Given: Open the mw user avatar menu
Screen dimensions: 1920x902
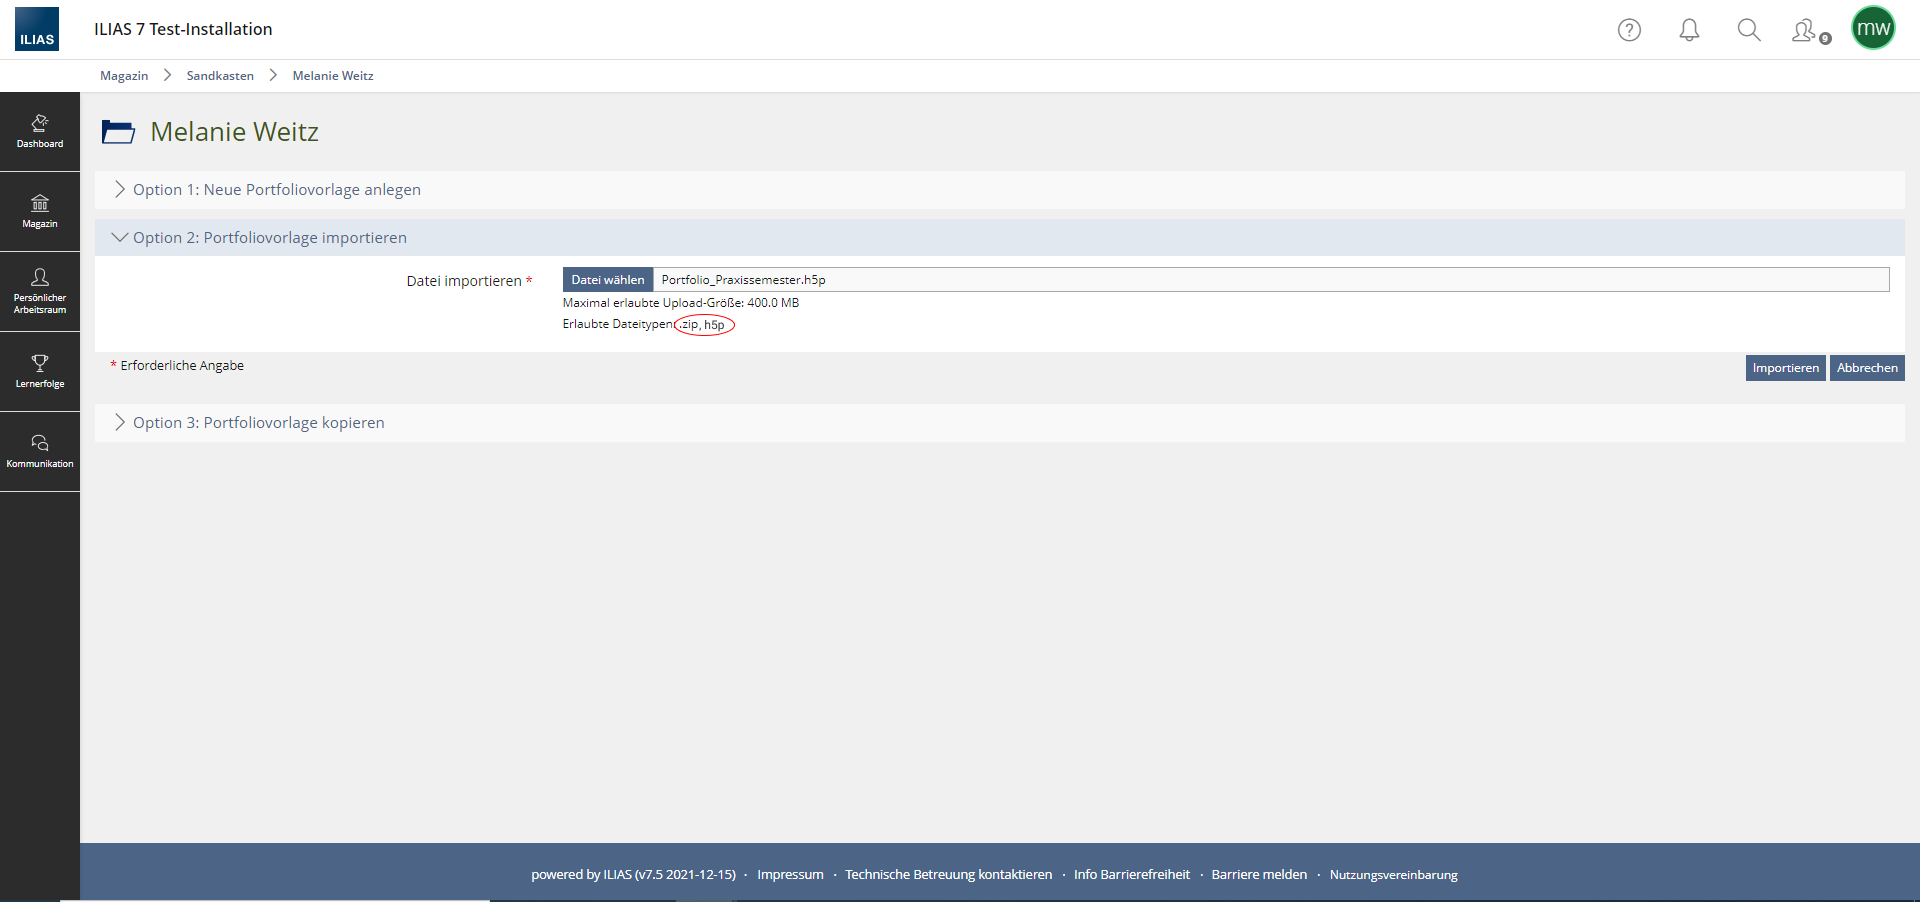Looking at the screenshot, I should tap(1872, 28).
